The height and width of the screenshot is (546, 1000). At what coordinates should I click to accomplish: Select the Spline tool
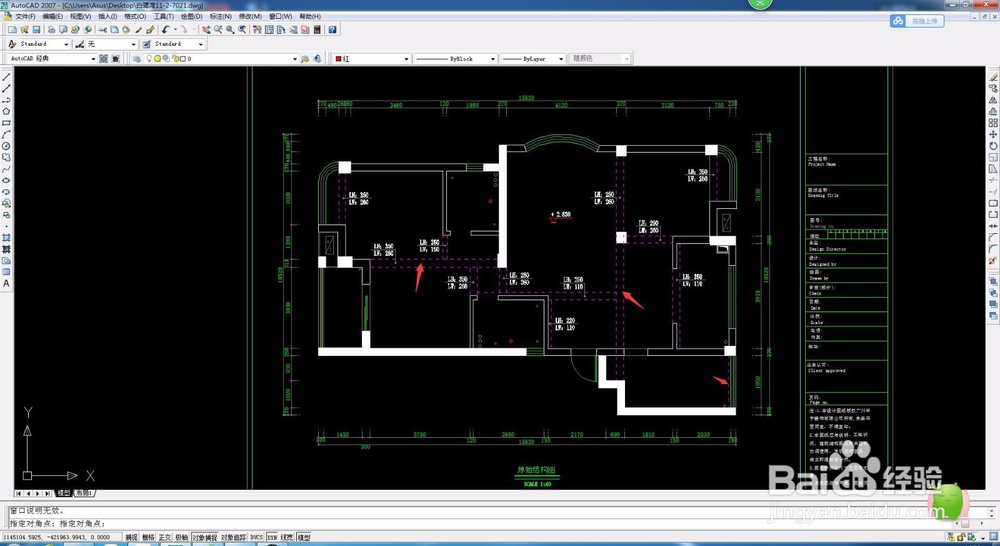6,169
